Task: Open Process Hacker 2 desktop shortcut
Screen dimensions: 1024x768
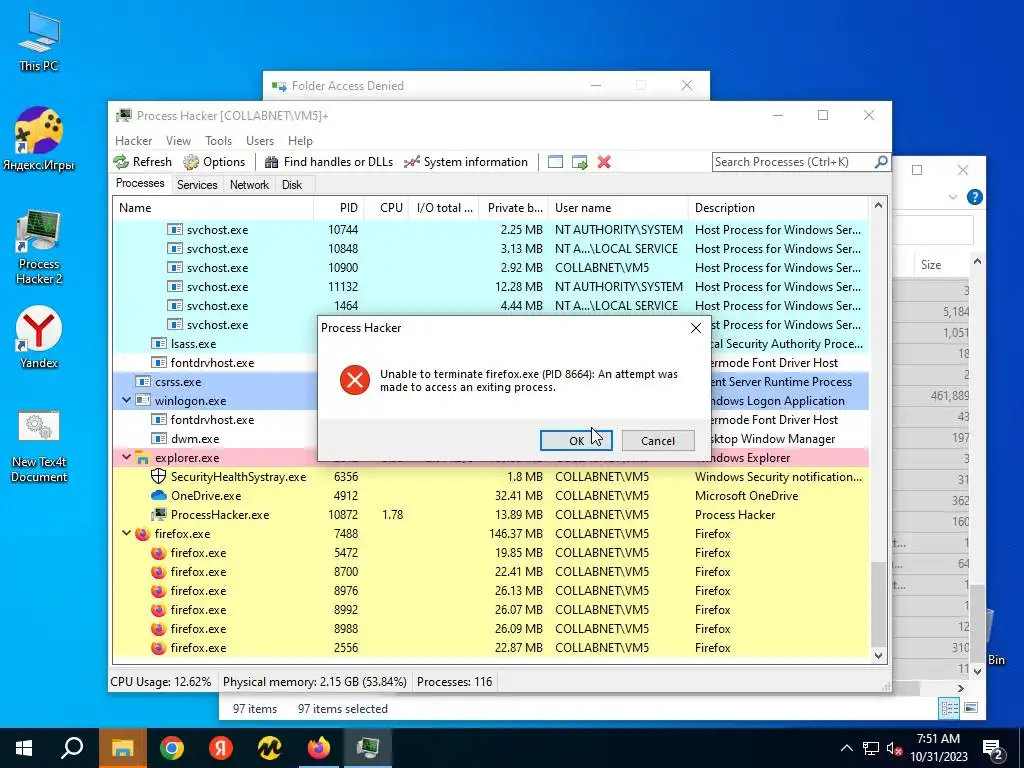Action: click(39, 248)
